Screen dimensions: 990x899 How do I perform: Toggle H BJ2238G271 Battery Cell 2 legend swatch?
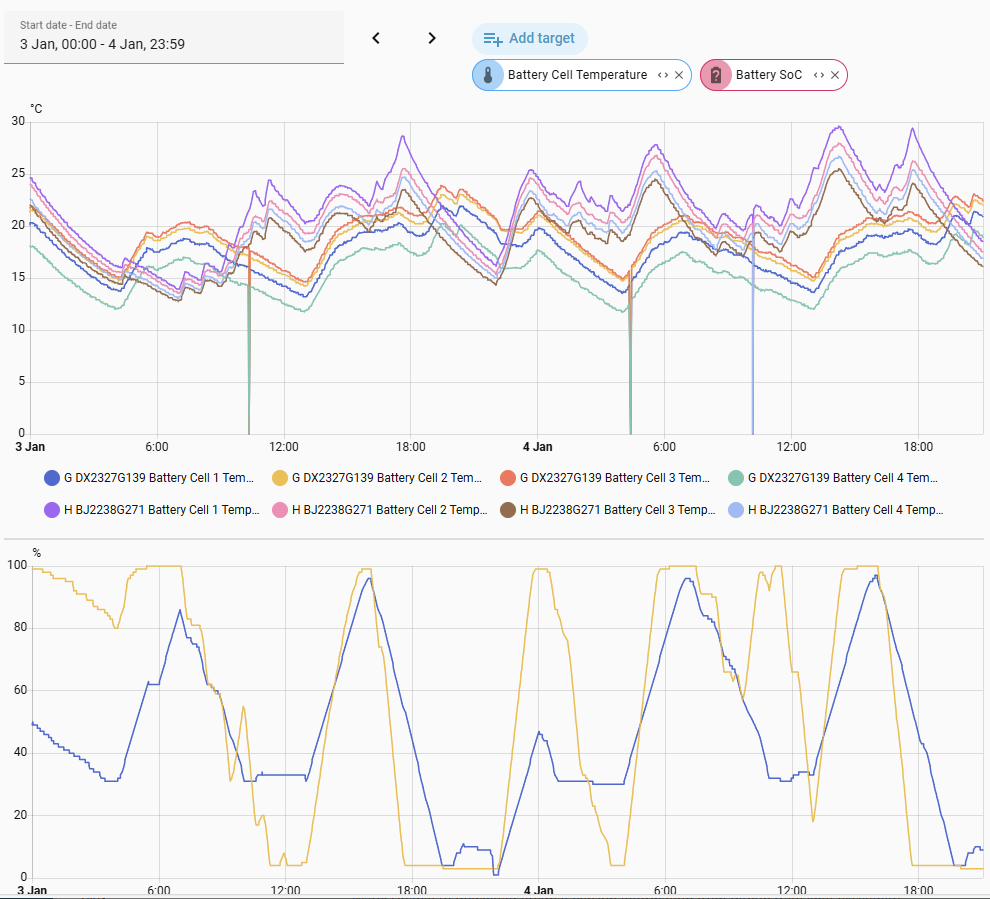point(280,510)
